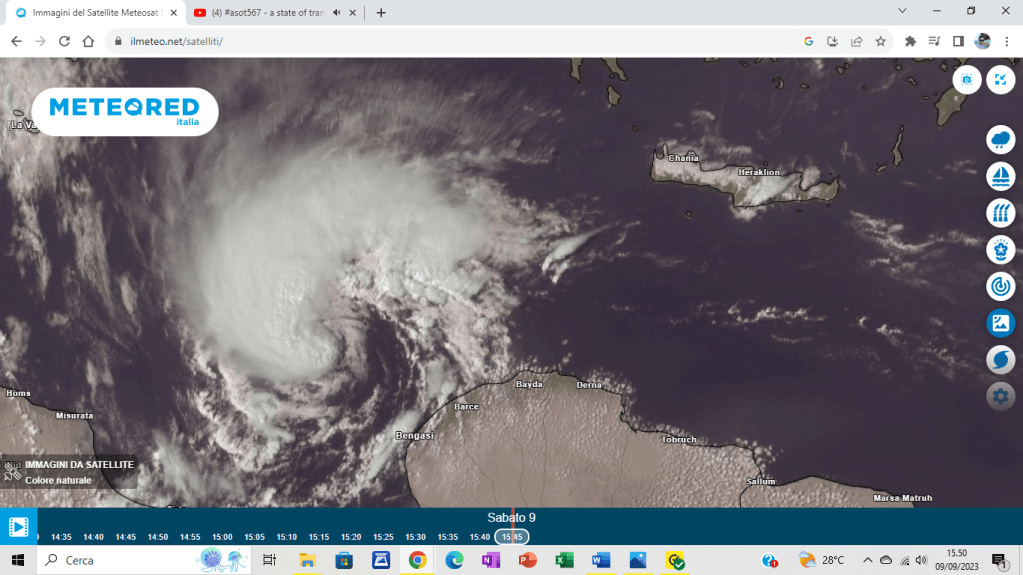This screenshot has width=1023, height=575.
Task: Select the rain cloud precipitation layer icon
Action: click(1001, 140)
